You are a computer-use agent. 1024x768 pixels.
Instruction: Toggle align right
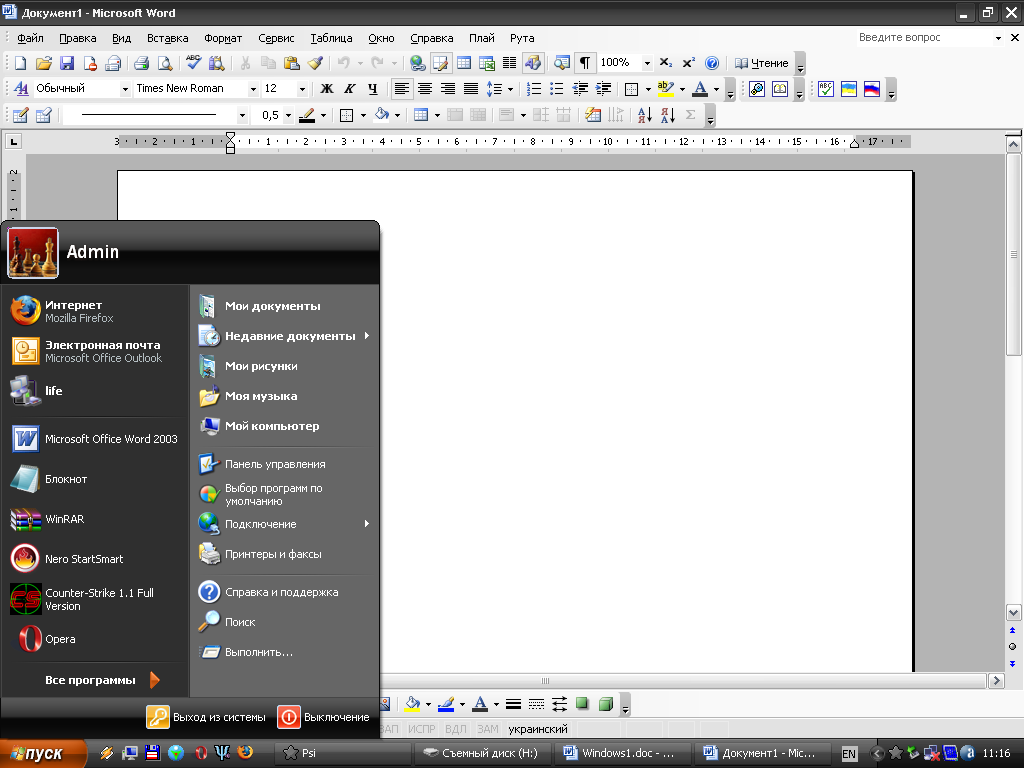tap(447, 89)
